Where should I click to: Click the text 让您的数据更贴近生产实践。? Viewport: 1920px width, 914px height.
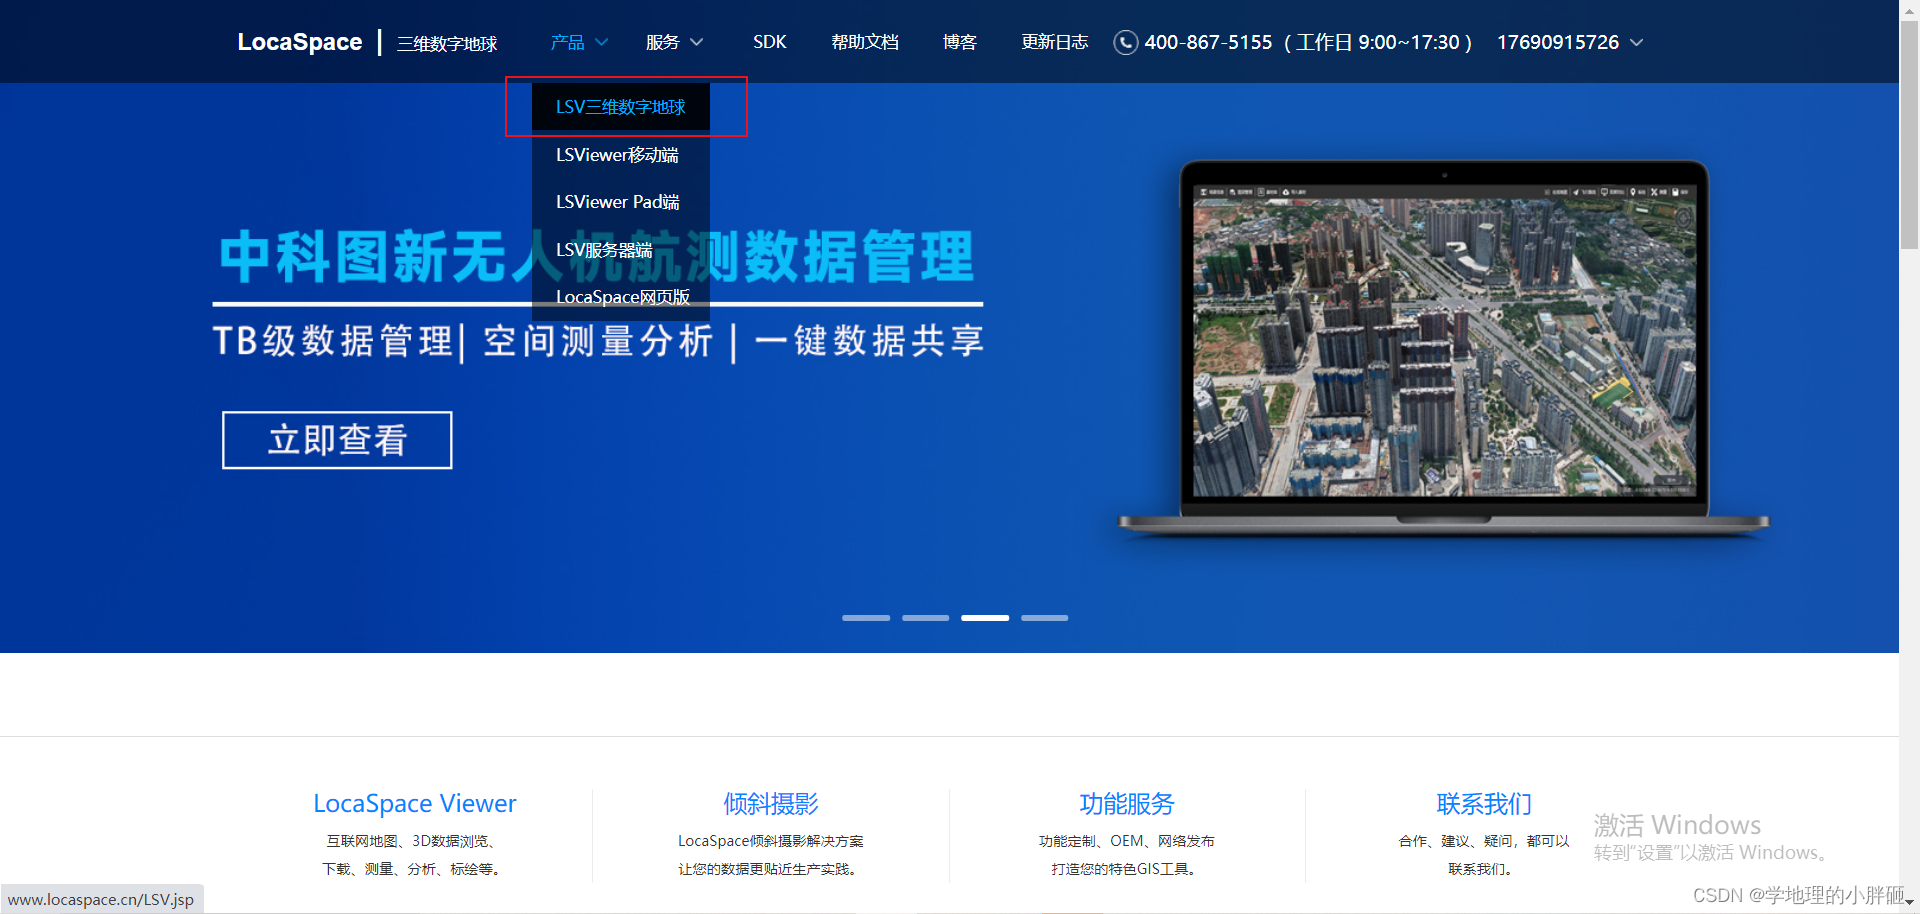pyautogui.click(x=770, y=869)
